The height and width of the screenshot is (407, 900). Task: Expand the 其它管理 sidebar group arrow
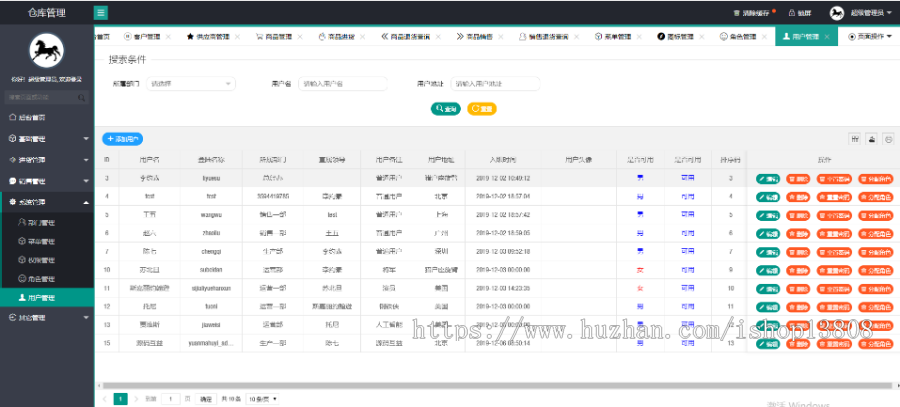click(86, 317)
